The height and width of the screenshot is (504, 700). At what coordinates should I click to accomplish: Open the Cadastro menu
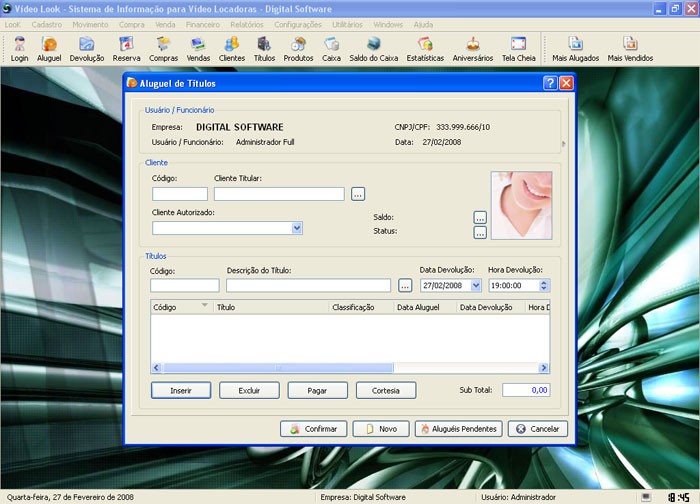point(47,25)
